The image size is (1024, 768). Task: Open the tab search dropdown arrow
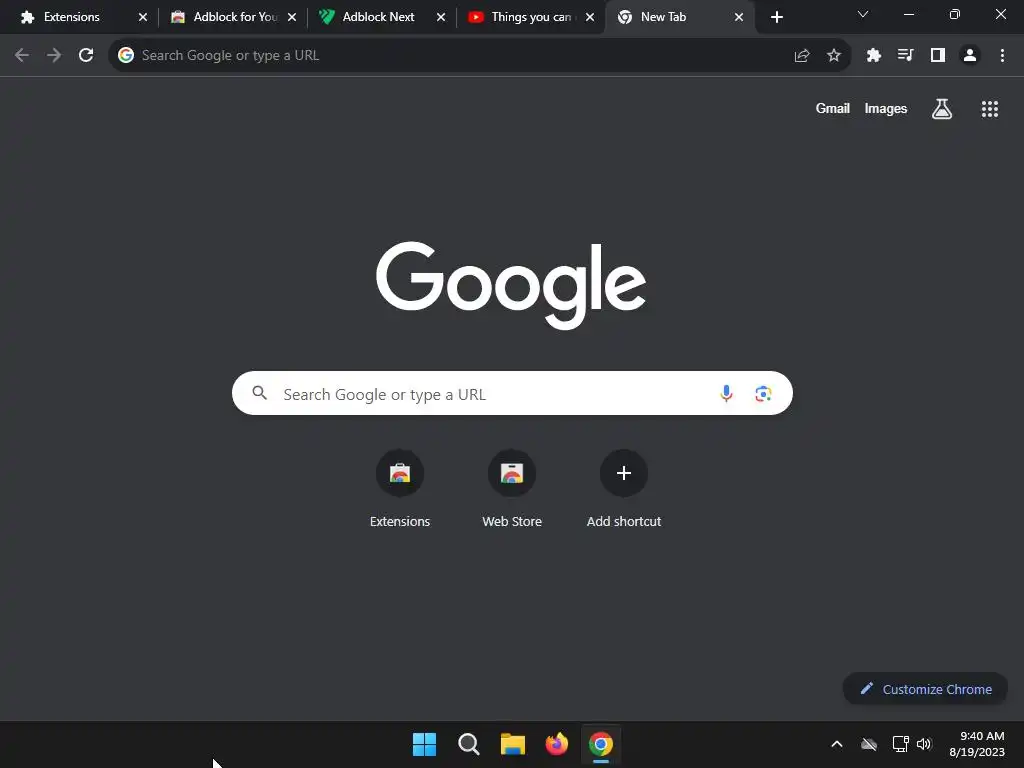[x=863, y=14]
